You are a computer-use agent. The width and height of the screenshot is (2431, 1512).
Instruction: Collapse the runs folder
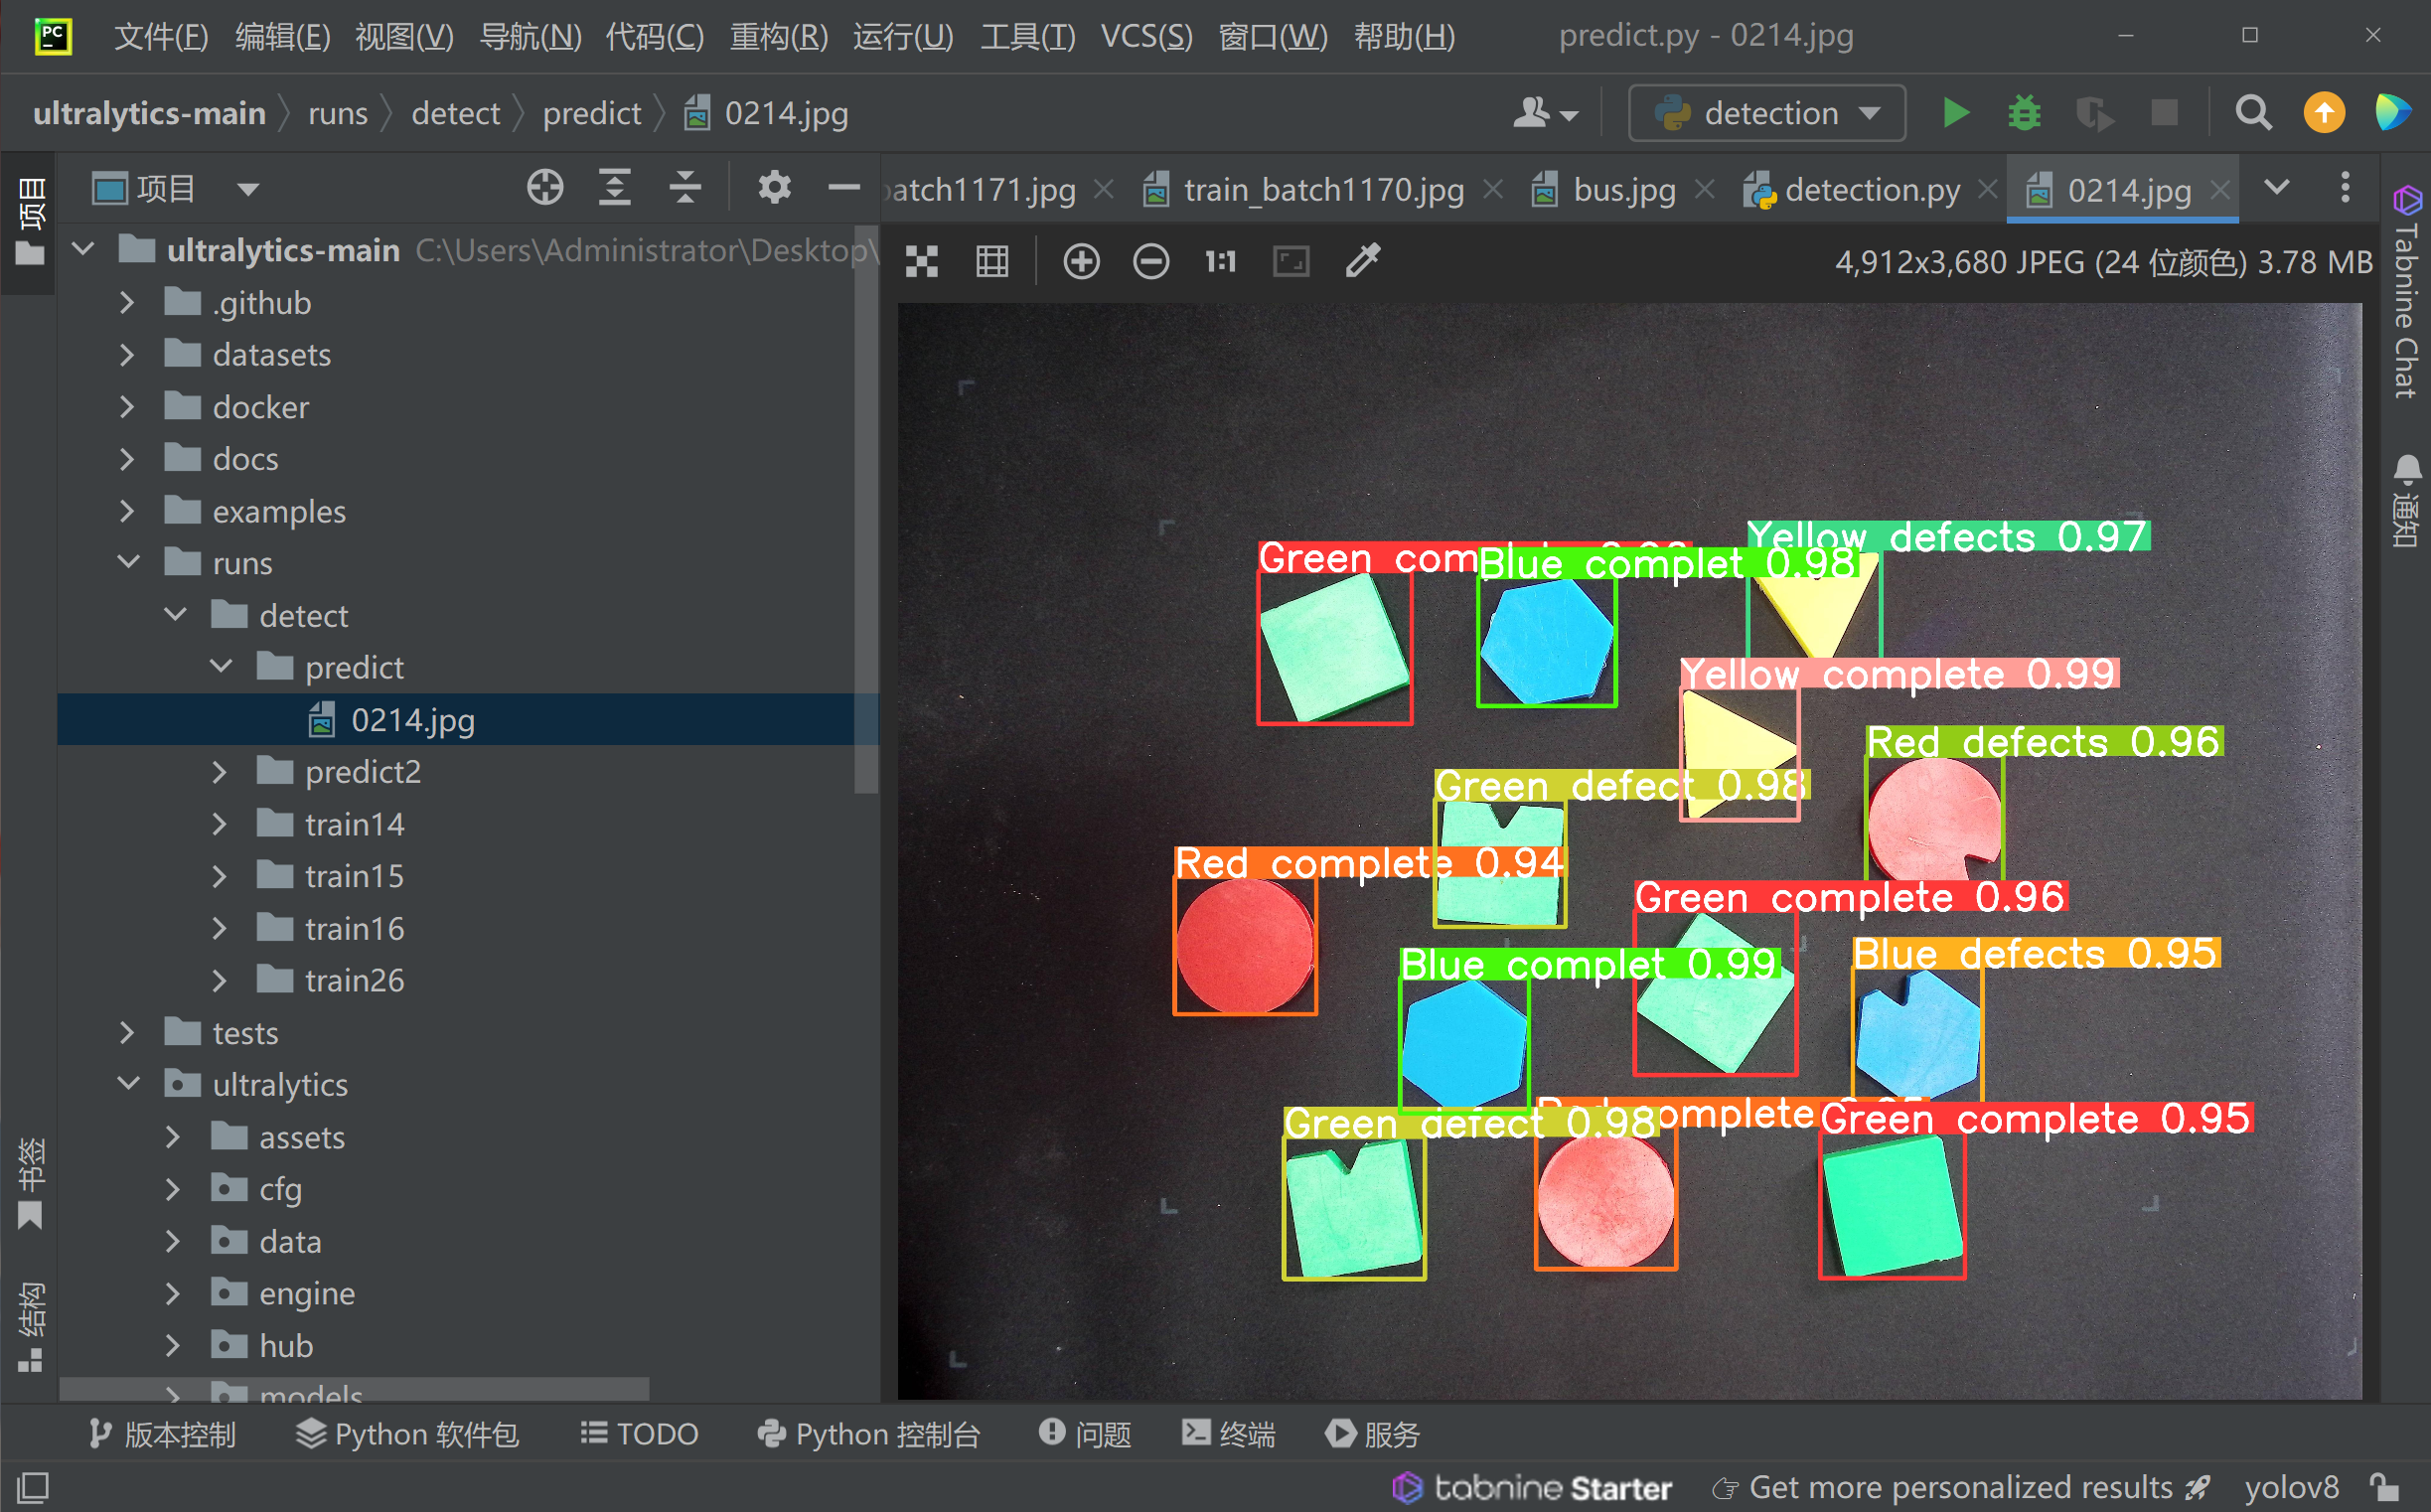coord(129,563)
